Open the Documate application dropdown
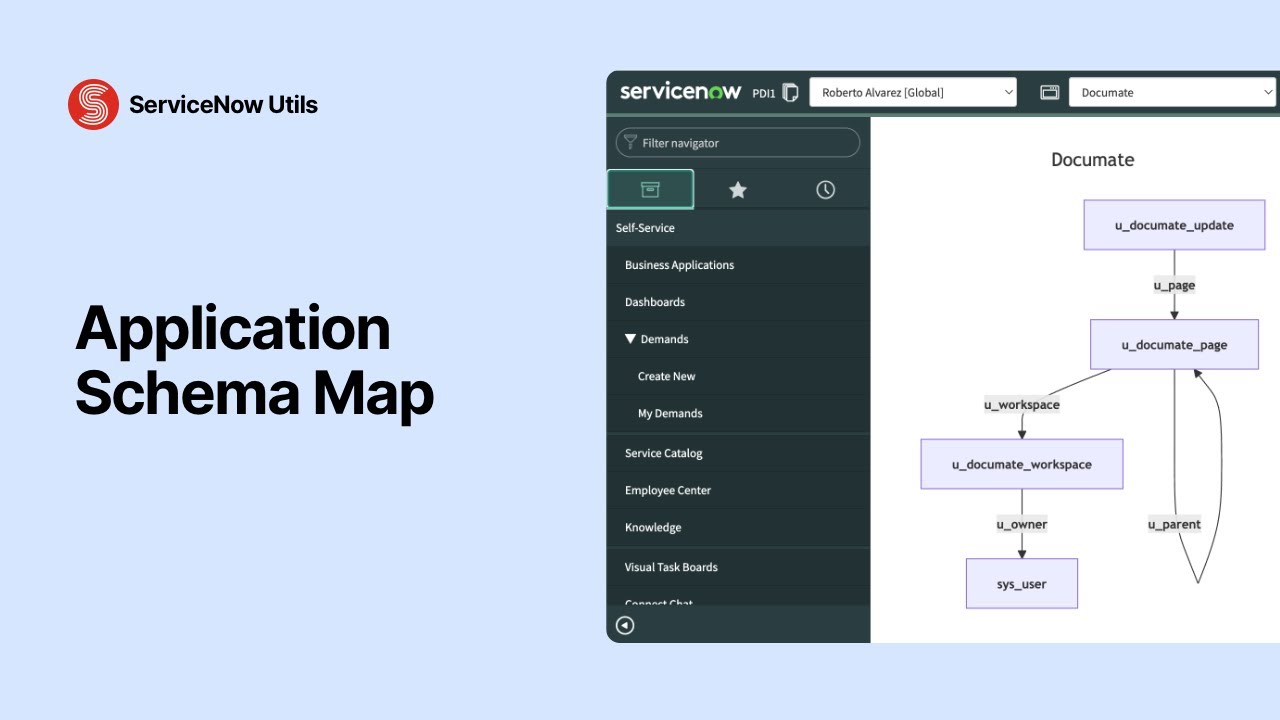The width and height of the screenshot is (1280, 720). point(1173,92)
